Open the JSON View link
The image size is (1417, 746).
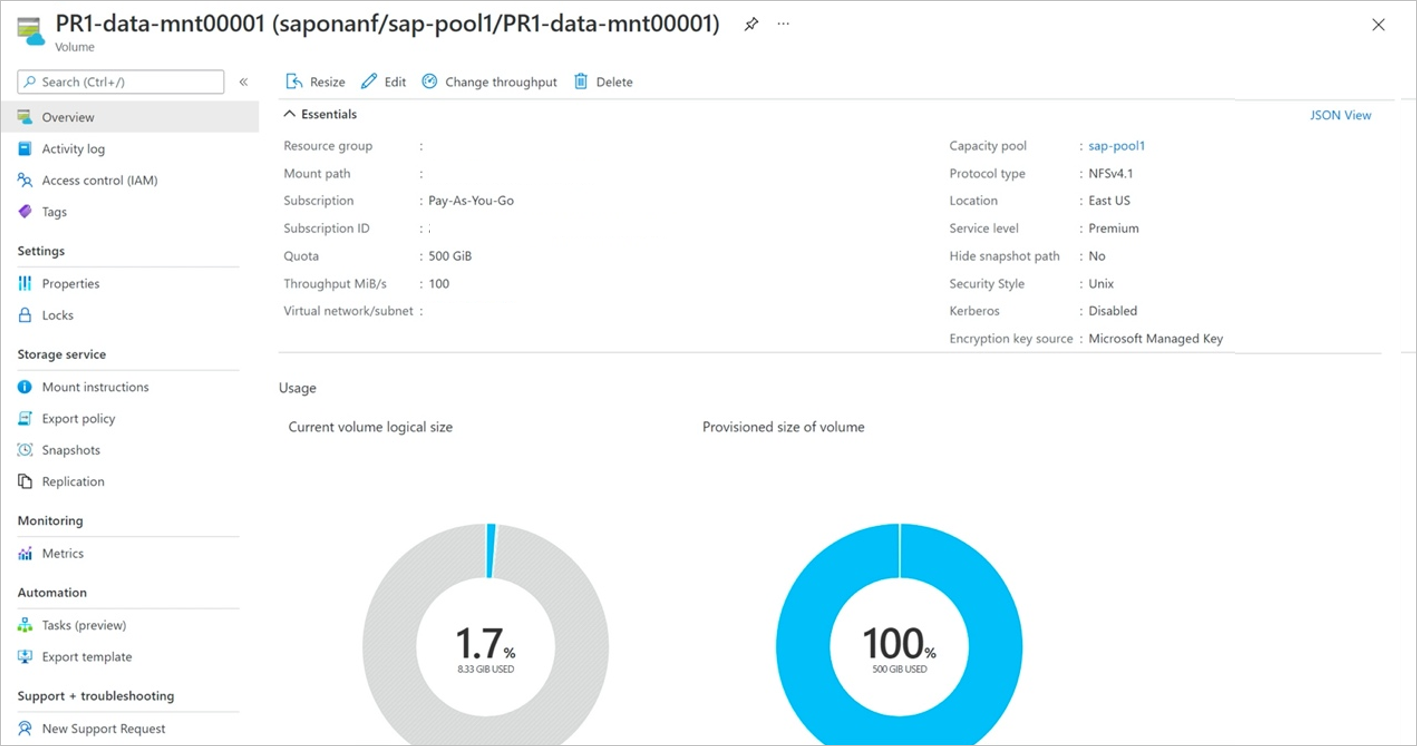coord(1340,115)
